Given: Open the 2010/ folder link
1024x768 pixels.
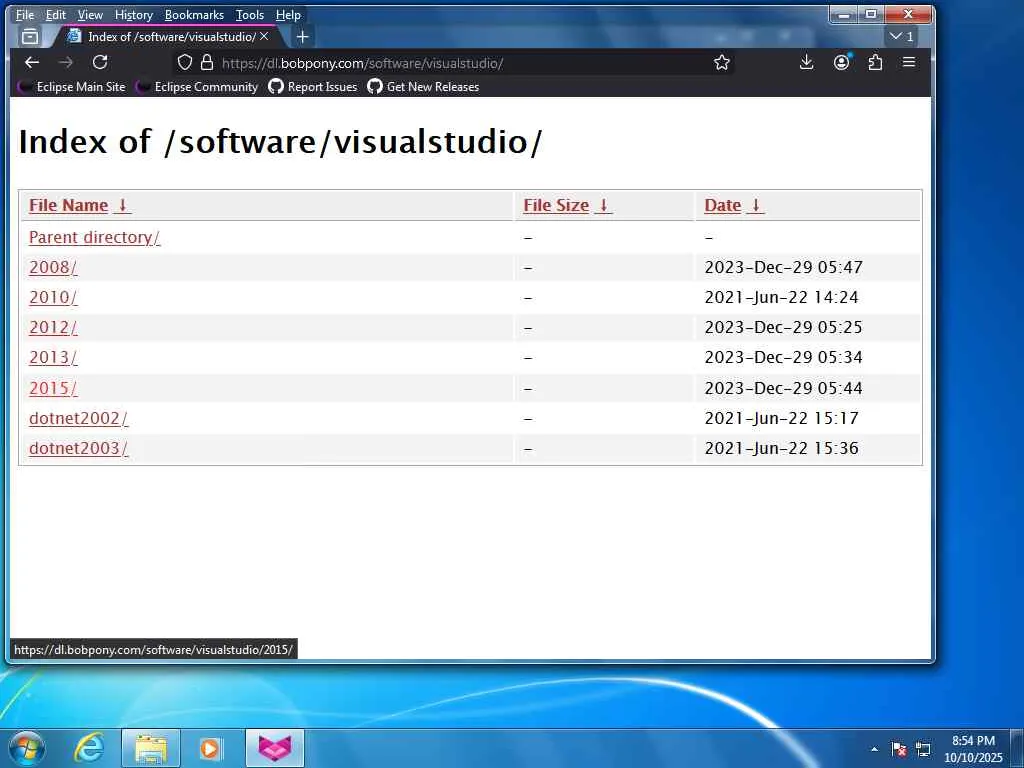Looking at the screenshot, I should 53,297.
